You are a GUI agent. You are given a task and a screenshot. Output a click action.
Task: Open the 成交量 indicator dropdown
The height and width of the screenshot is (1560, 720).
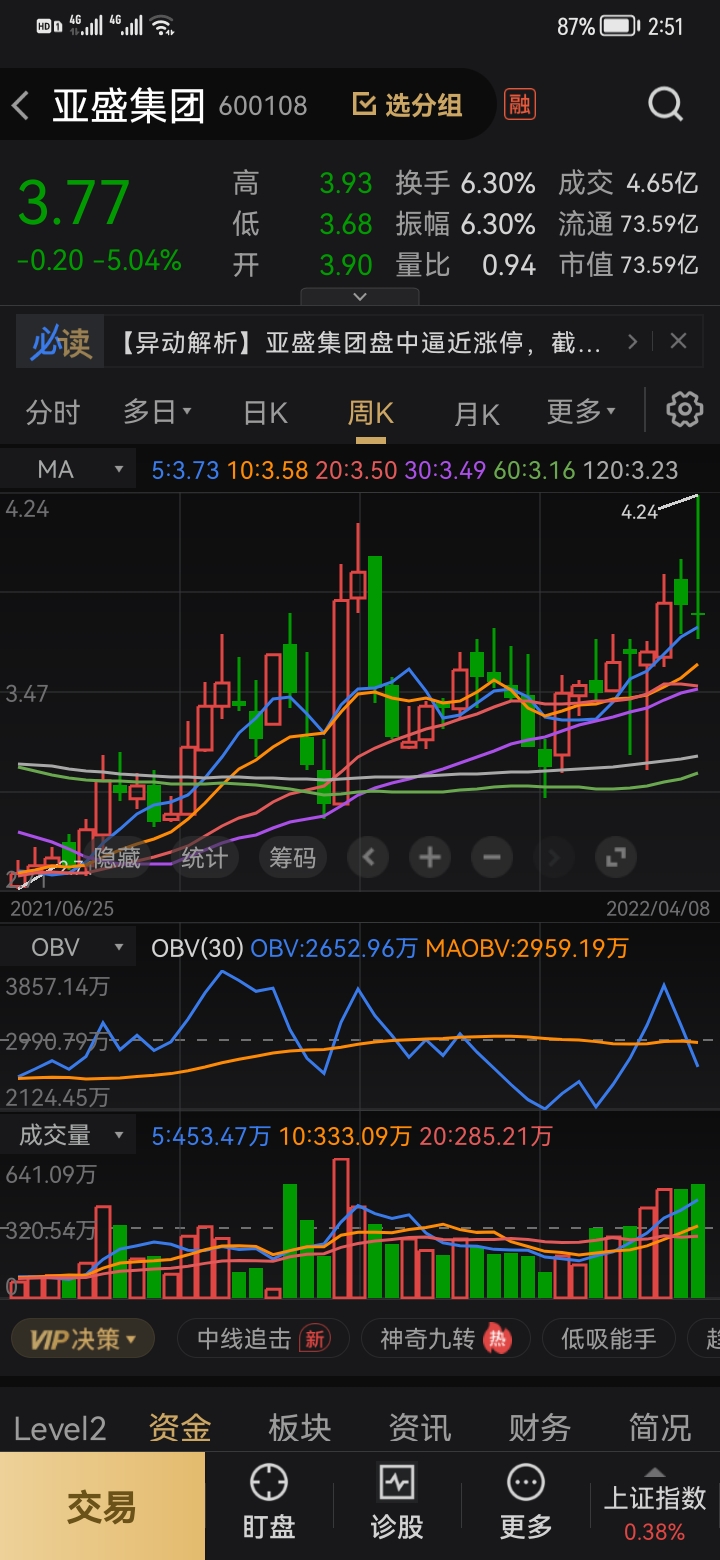click(x=68, y=1135)
